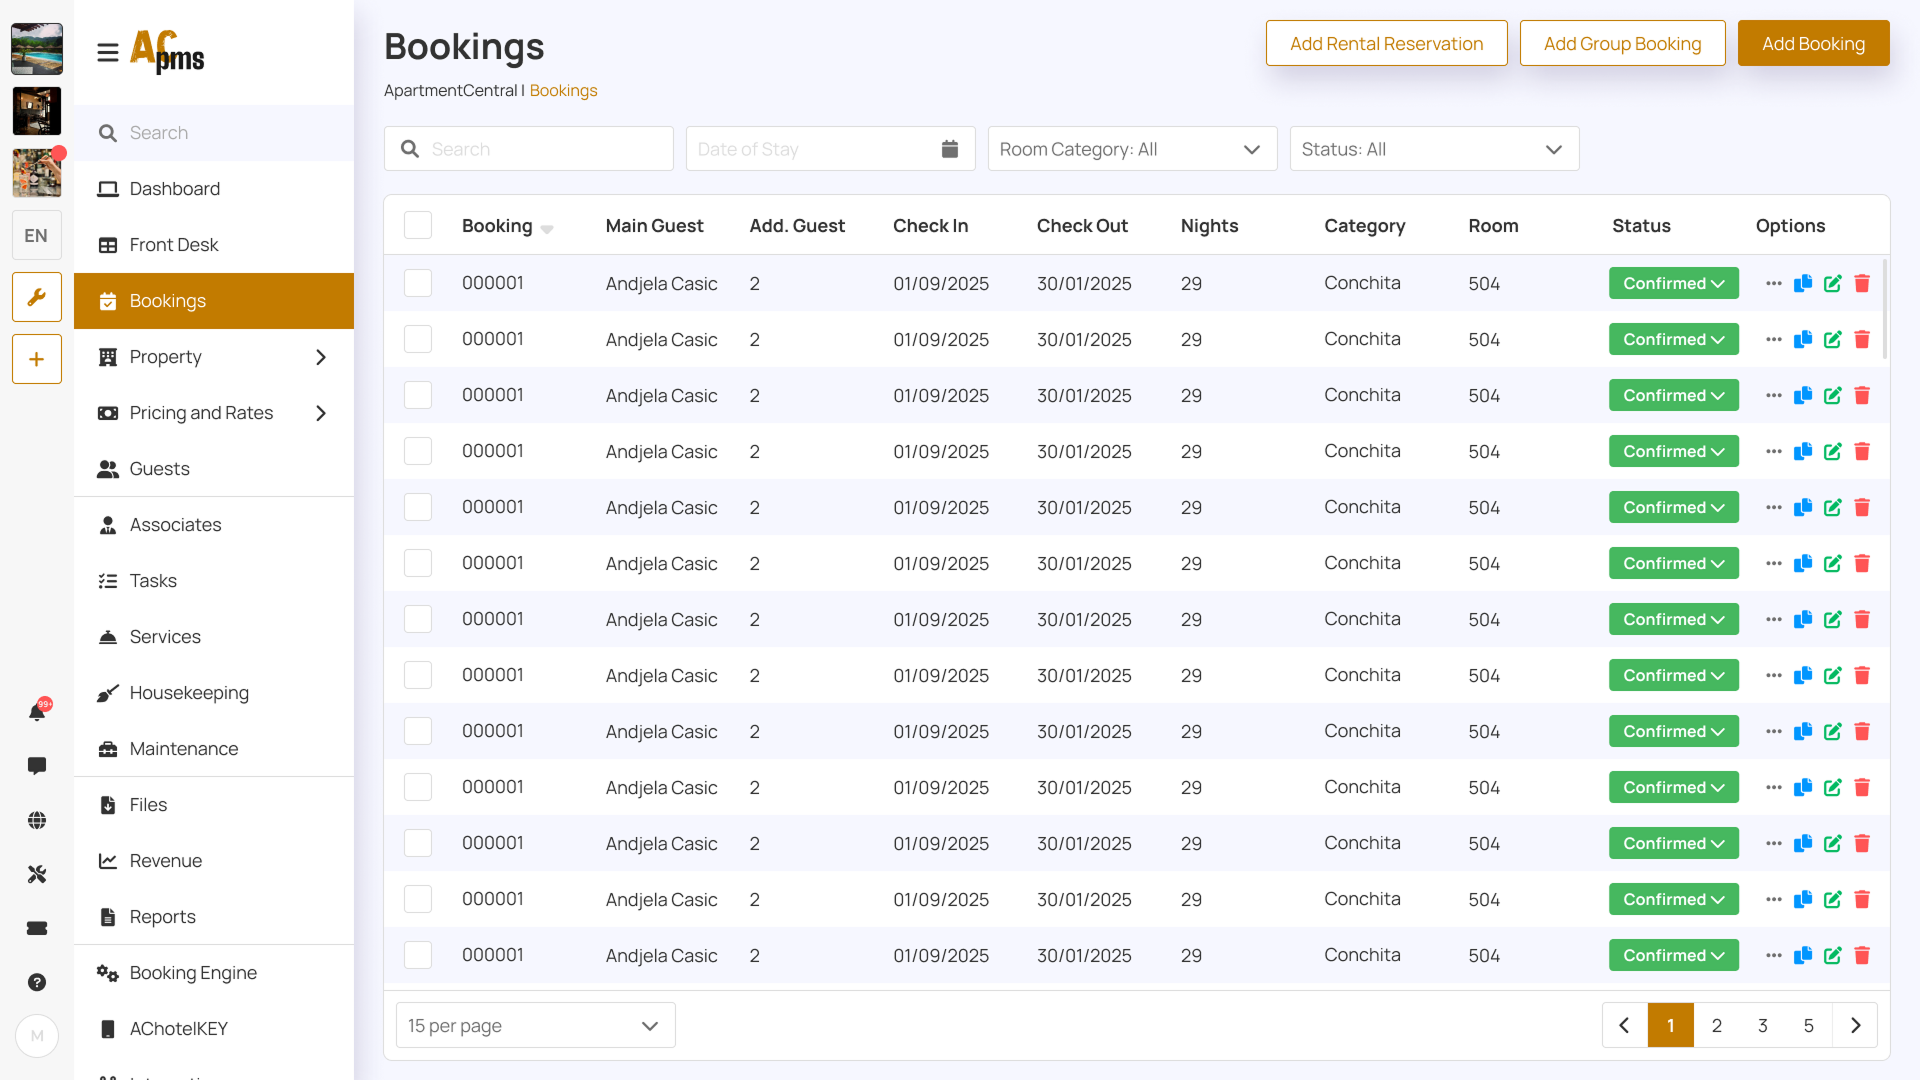Open the Status: All filter dropdown
This screenshot has height=1080, width=1920.
(x=1434, y=149)
